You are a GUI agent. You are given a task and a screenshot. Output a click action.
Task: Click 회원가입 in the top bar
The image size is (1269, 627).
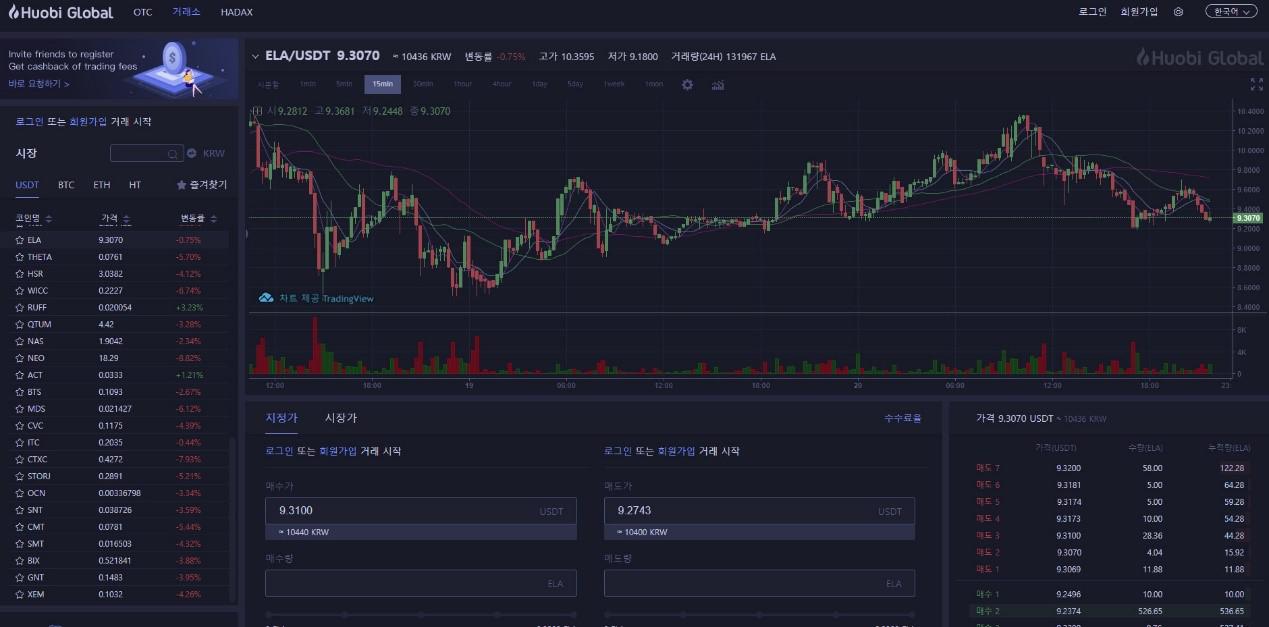[x=1139, y=12]
